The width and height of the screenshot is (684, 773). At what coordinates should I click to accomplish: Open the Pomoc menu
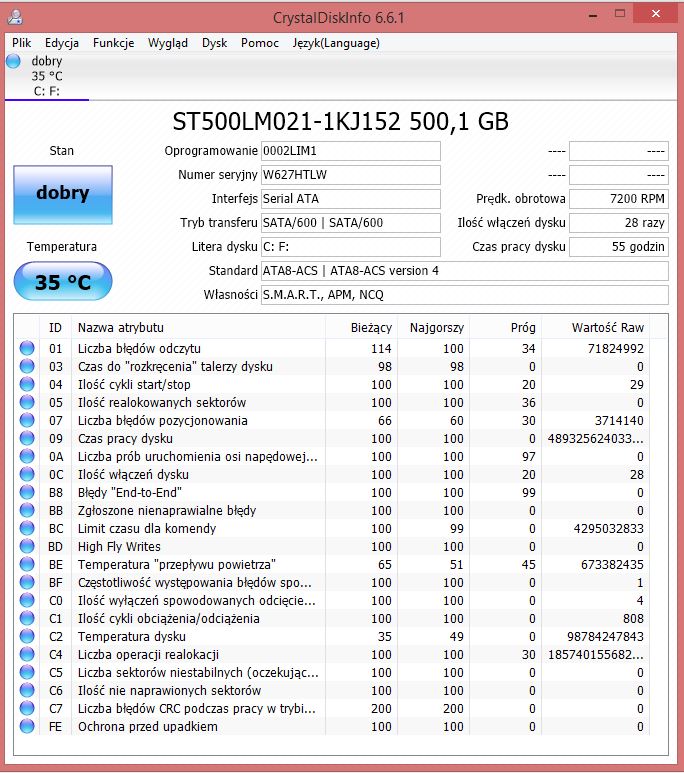click(x=260, y=43)
